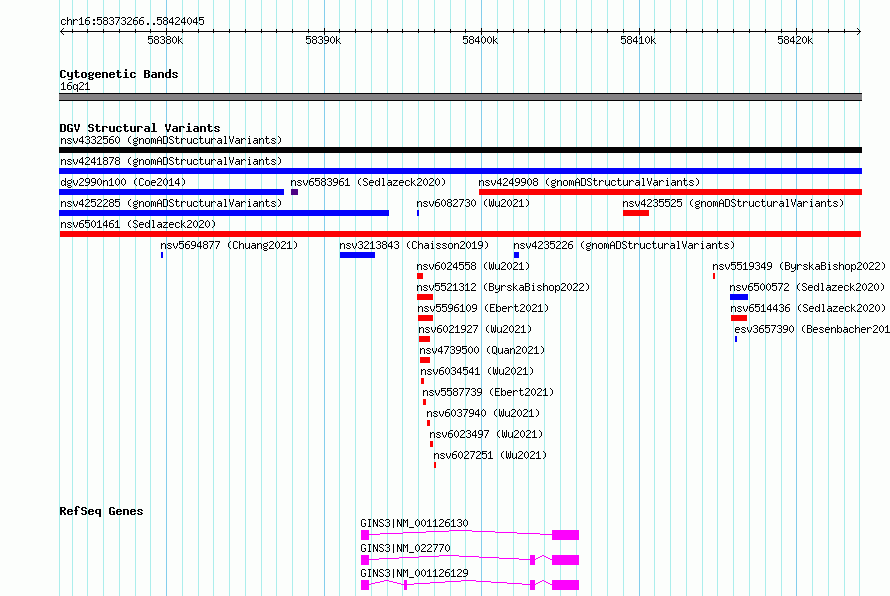Select GINS3 NM_001126129 last magenta exon

(565, 585)
